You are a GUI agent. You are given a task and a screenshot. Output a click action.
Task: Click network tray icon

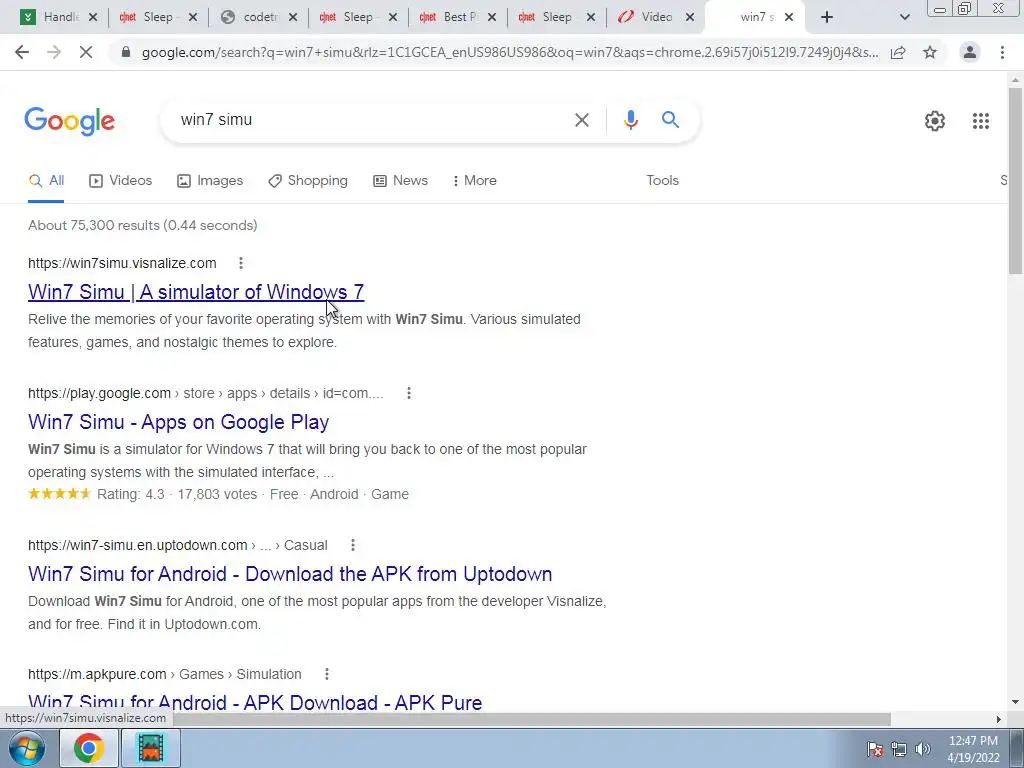click(x=899, y=749)
